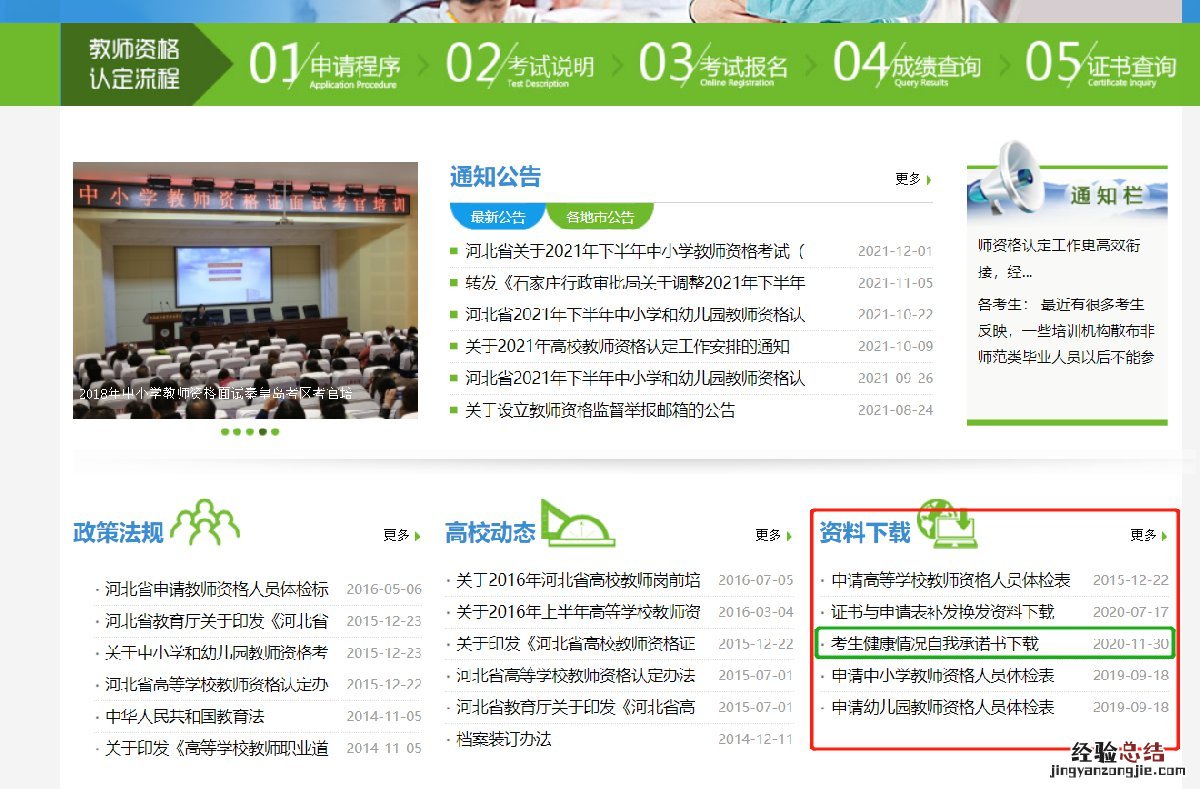Click 更多 in the 高校动态 section

(x=773, y=535)
